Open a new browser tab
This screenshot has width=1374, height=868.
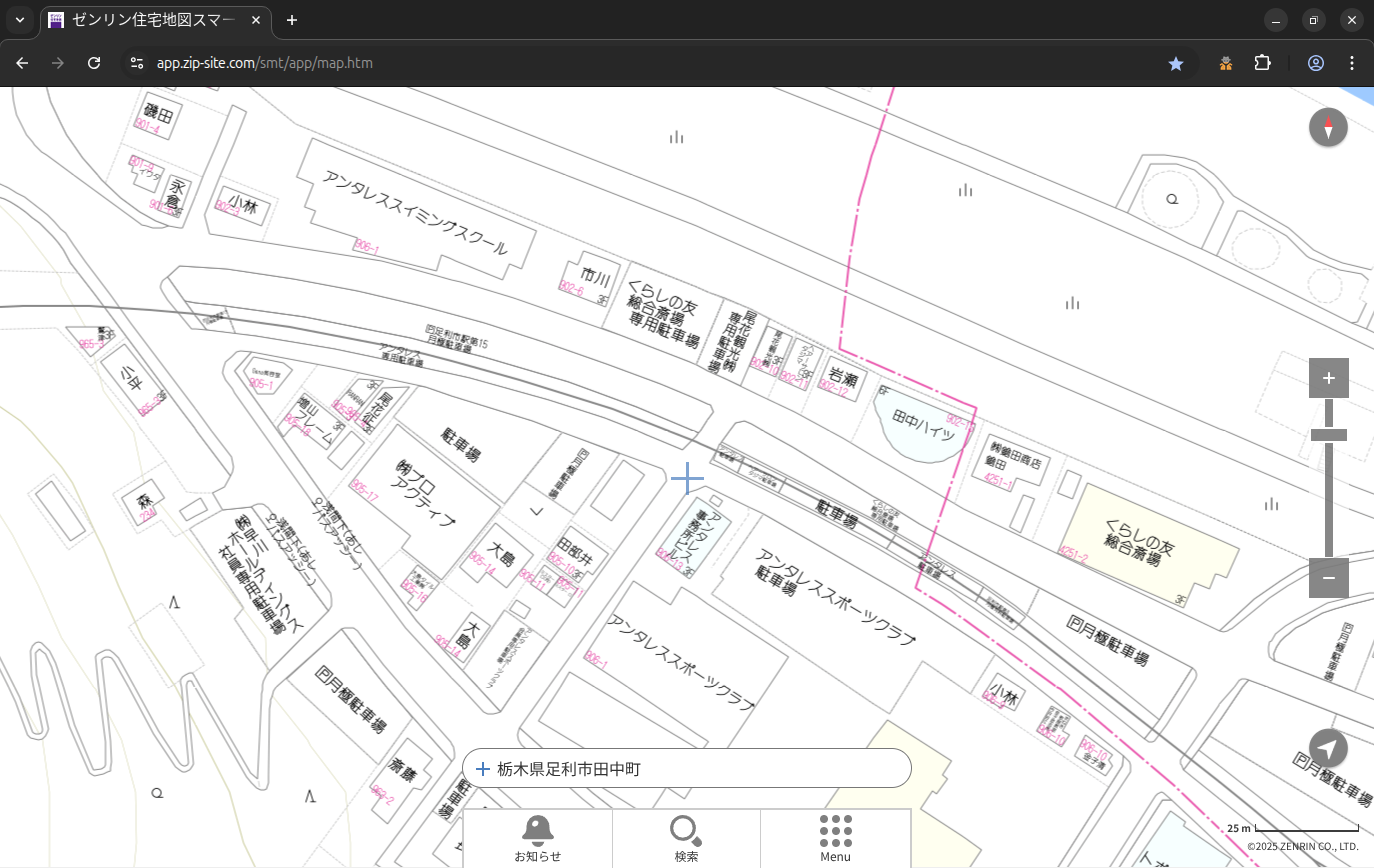pos(292,20)
